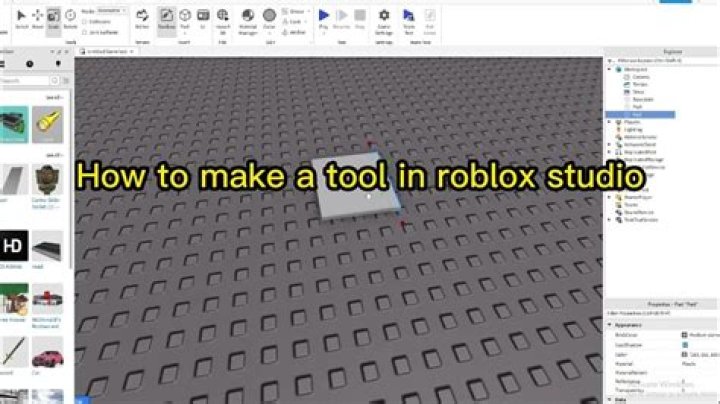This screenshot has height=404, width=720.
Task: Open Team Test
Action: (409, 20)
